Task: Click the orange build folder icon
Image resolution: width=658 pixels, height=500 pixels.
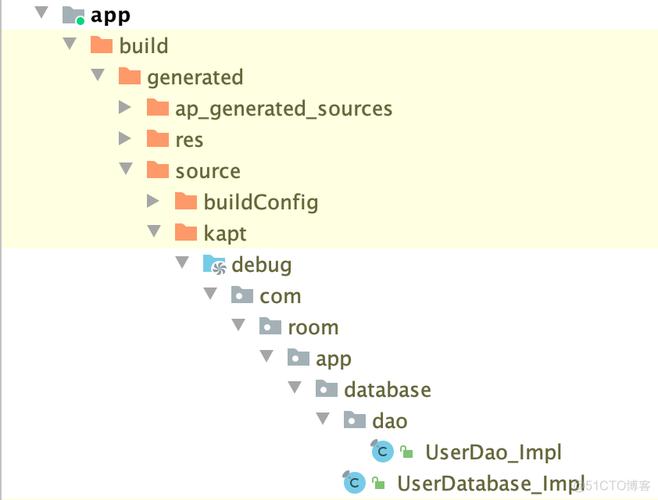Action: pos(101,45)
